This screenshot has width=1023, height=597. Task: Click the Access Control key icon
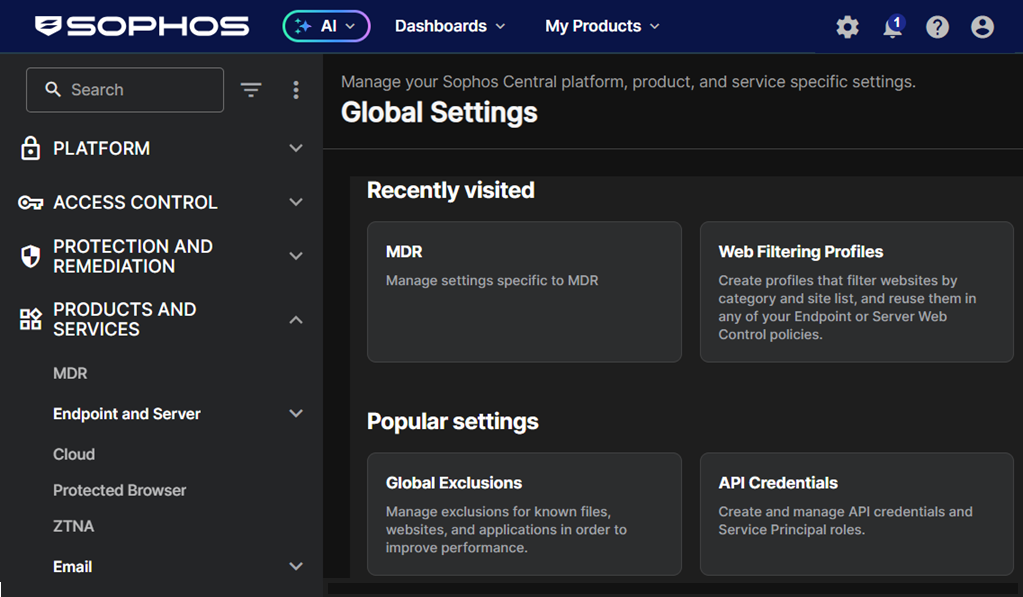(30, 203)
